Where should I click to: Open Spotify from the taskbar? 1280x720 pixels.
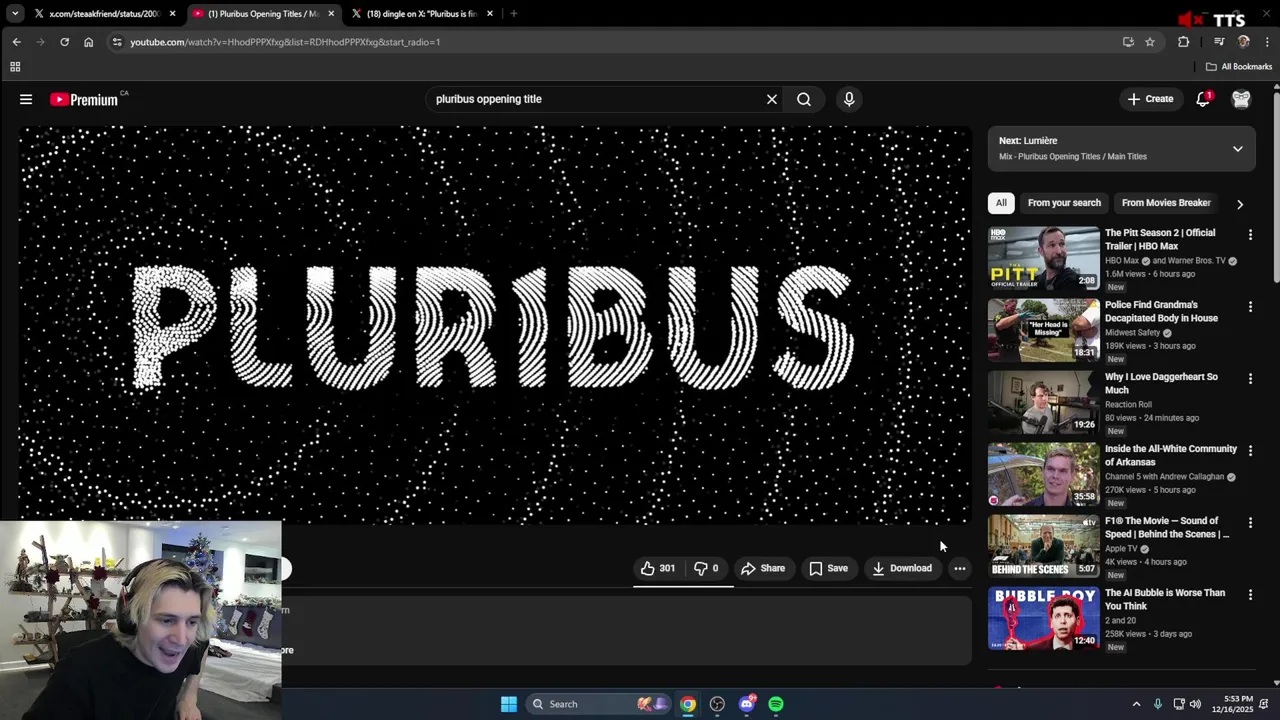tap(776, 704)
